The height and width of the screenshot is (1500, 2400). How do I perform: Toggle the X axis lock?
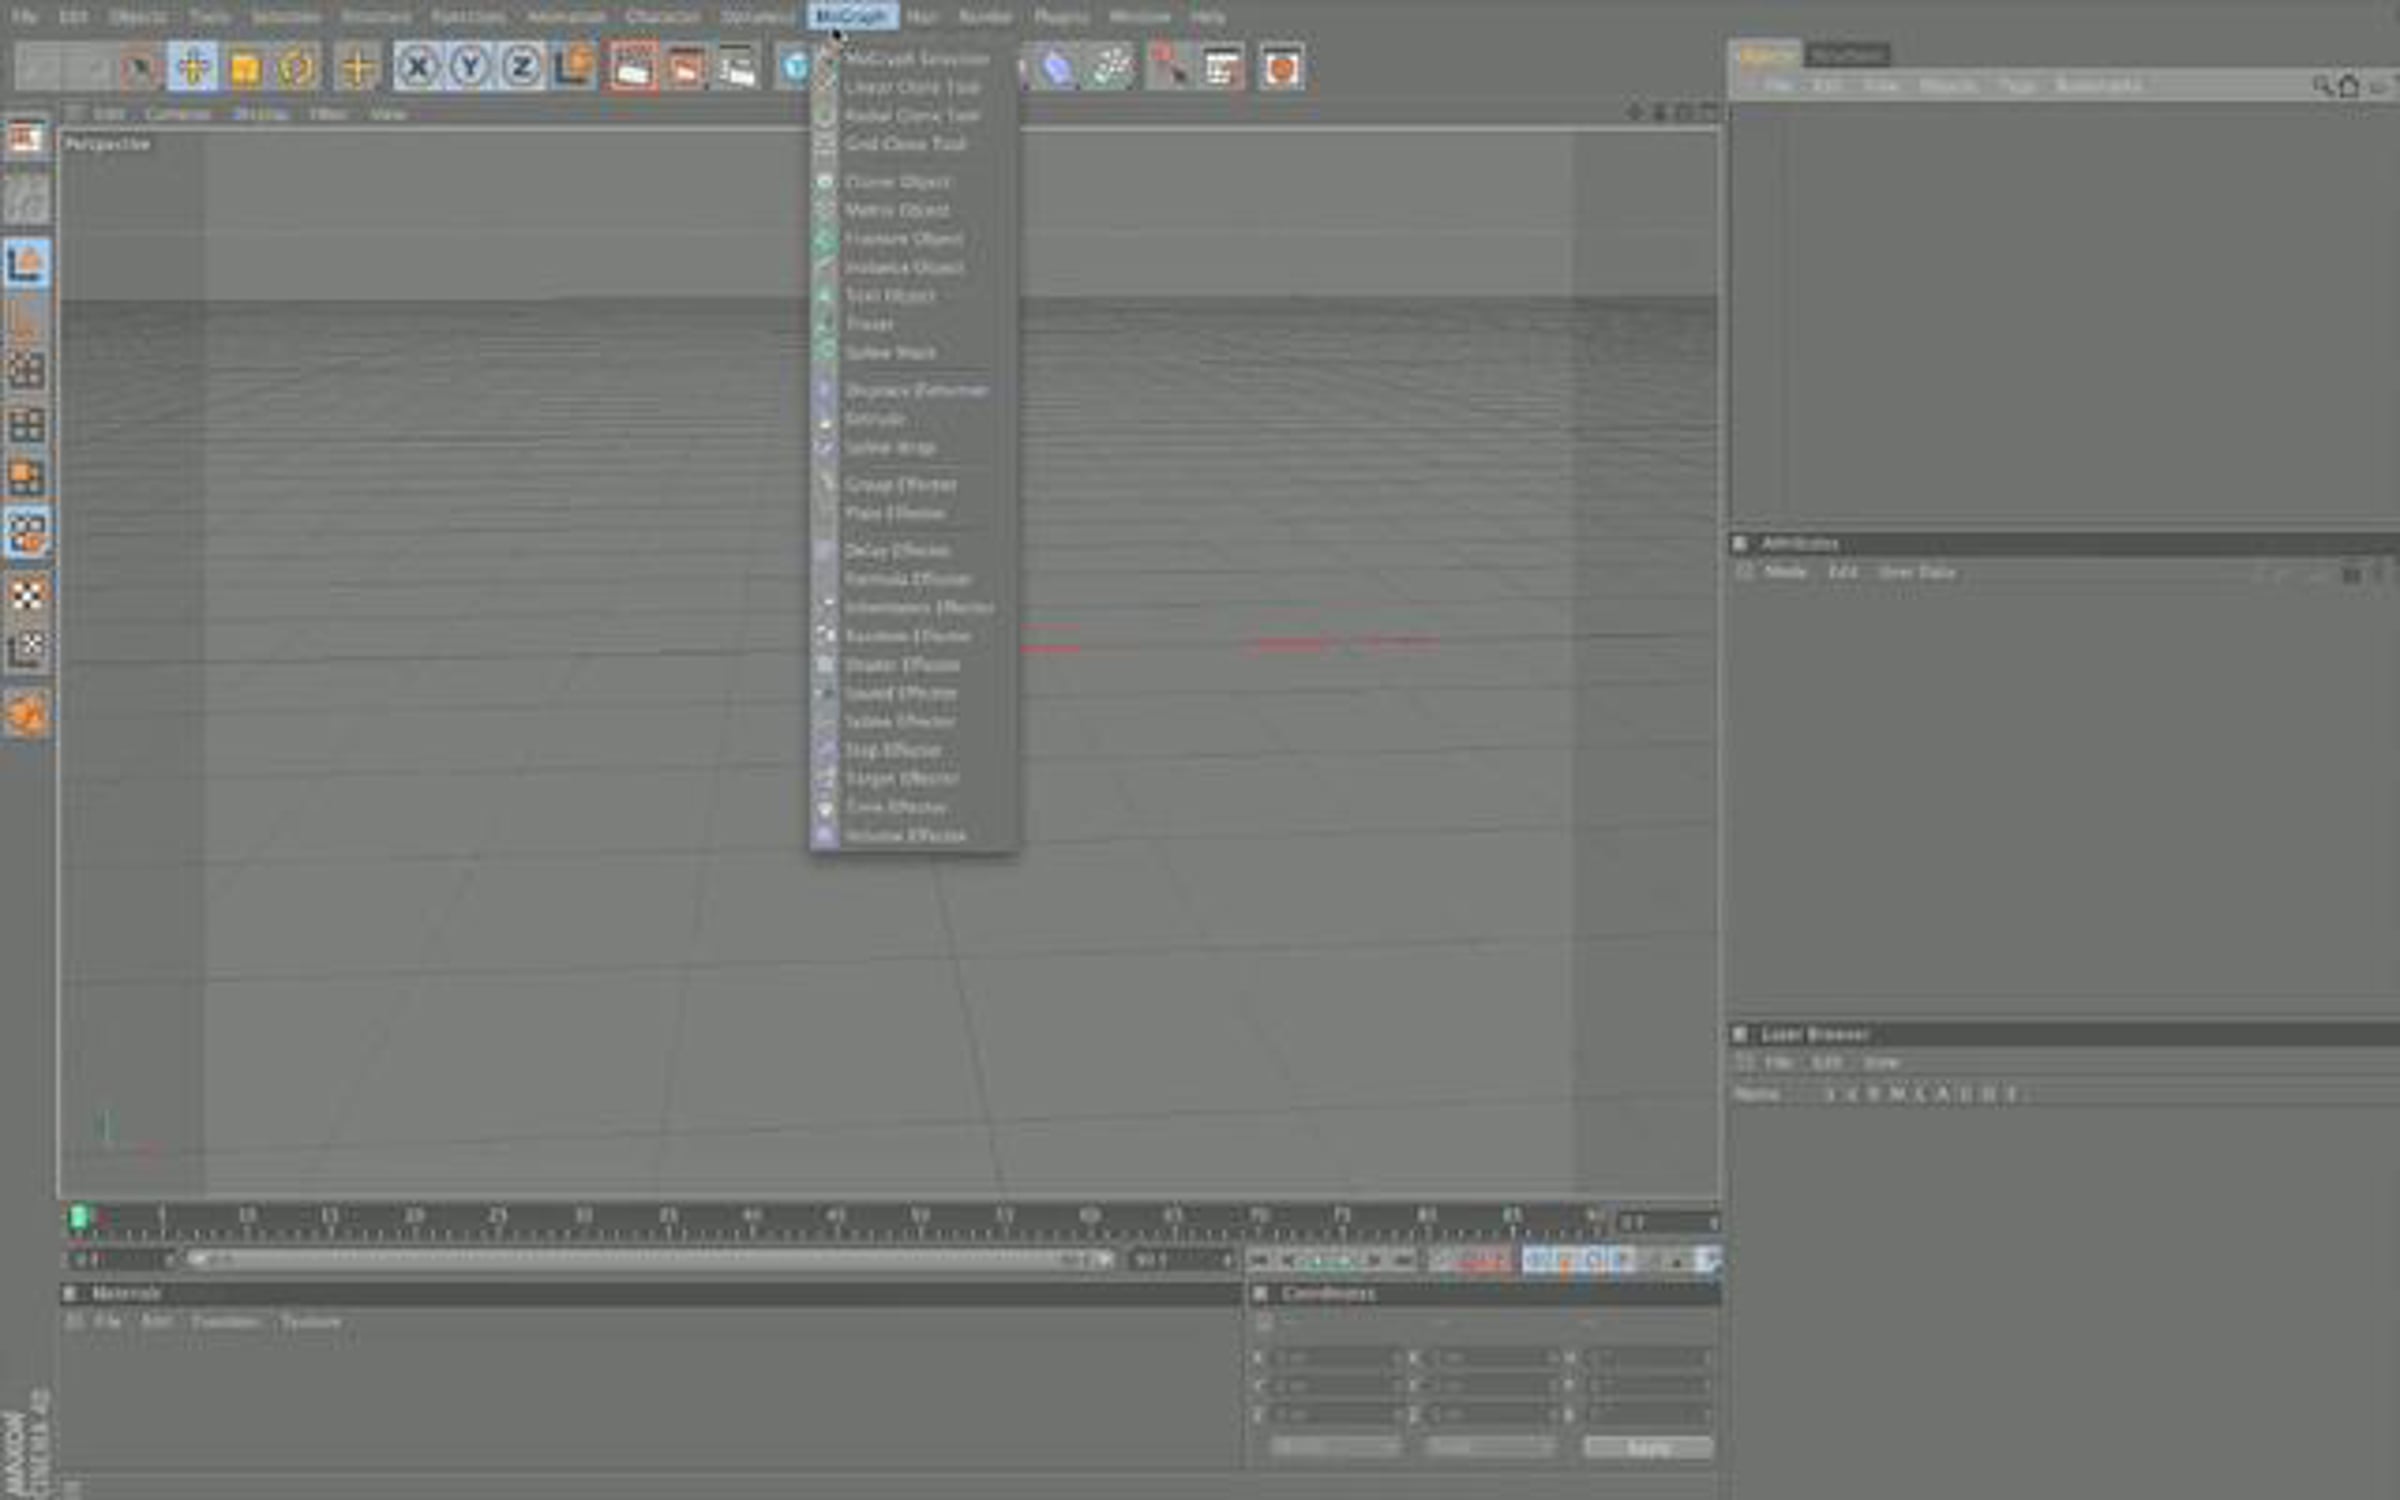[418, 67]
